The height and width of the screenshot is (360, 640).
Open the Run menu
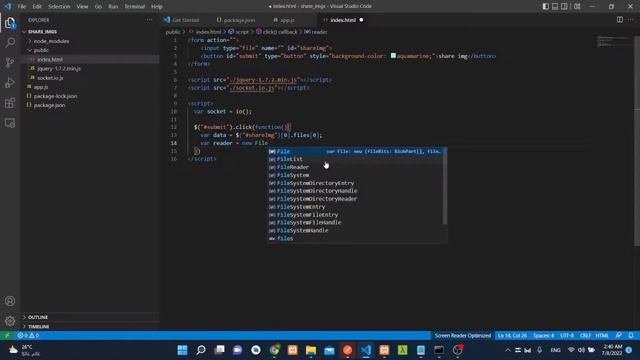coord(113,7)
